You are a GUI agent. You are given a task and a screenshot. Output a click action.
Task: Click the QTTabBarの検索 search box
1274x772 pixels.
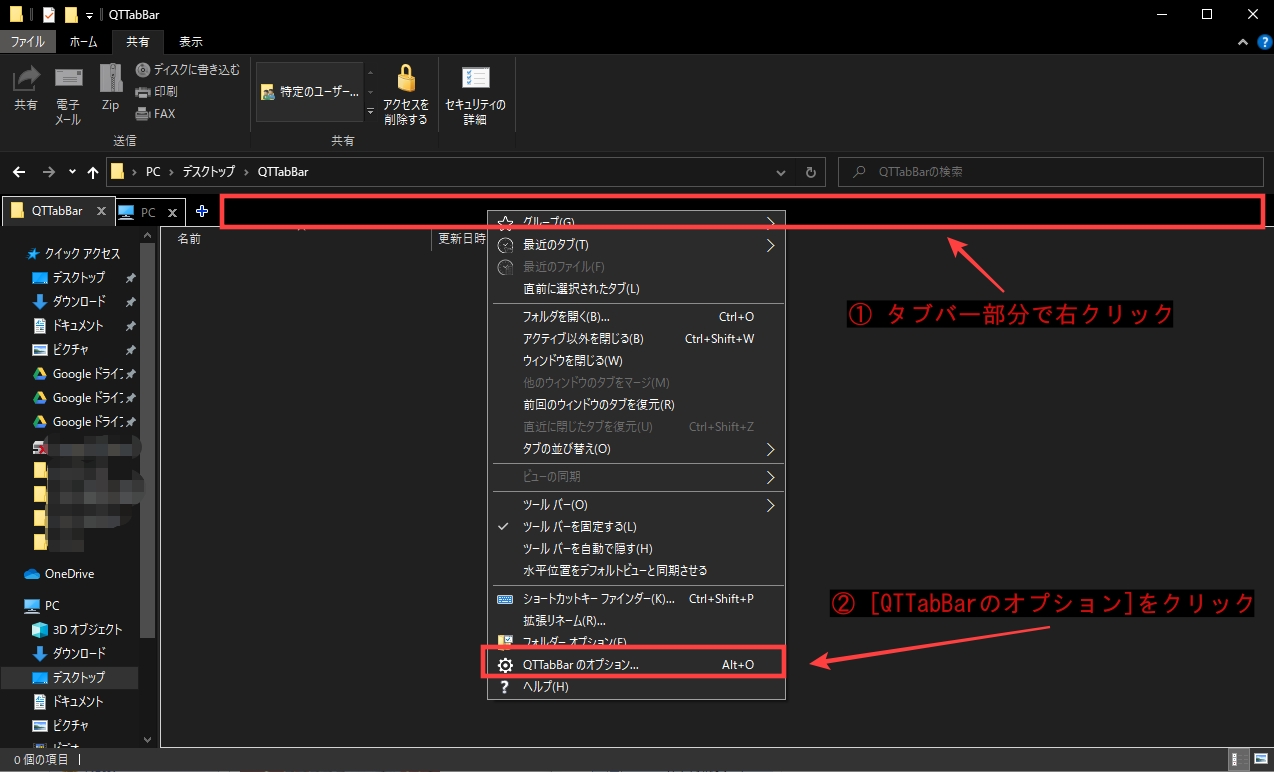(1051, 172)
